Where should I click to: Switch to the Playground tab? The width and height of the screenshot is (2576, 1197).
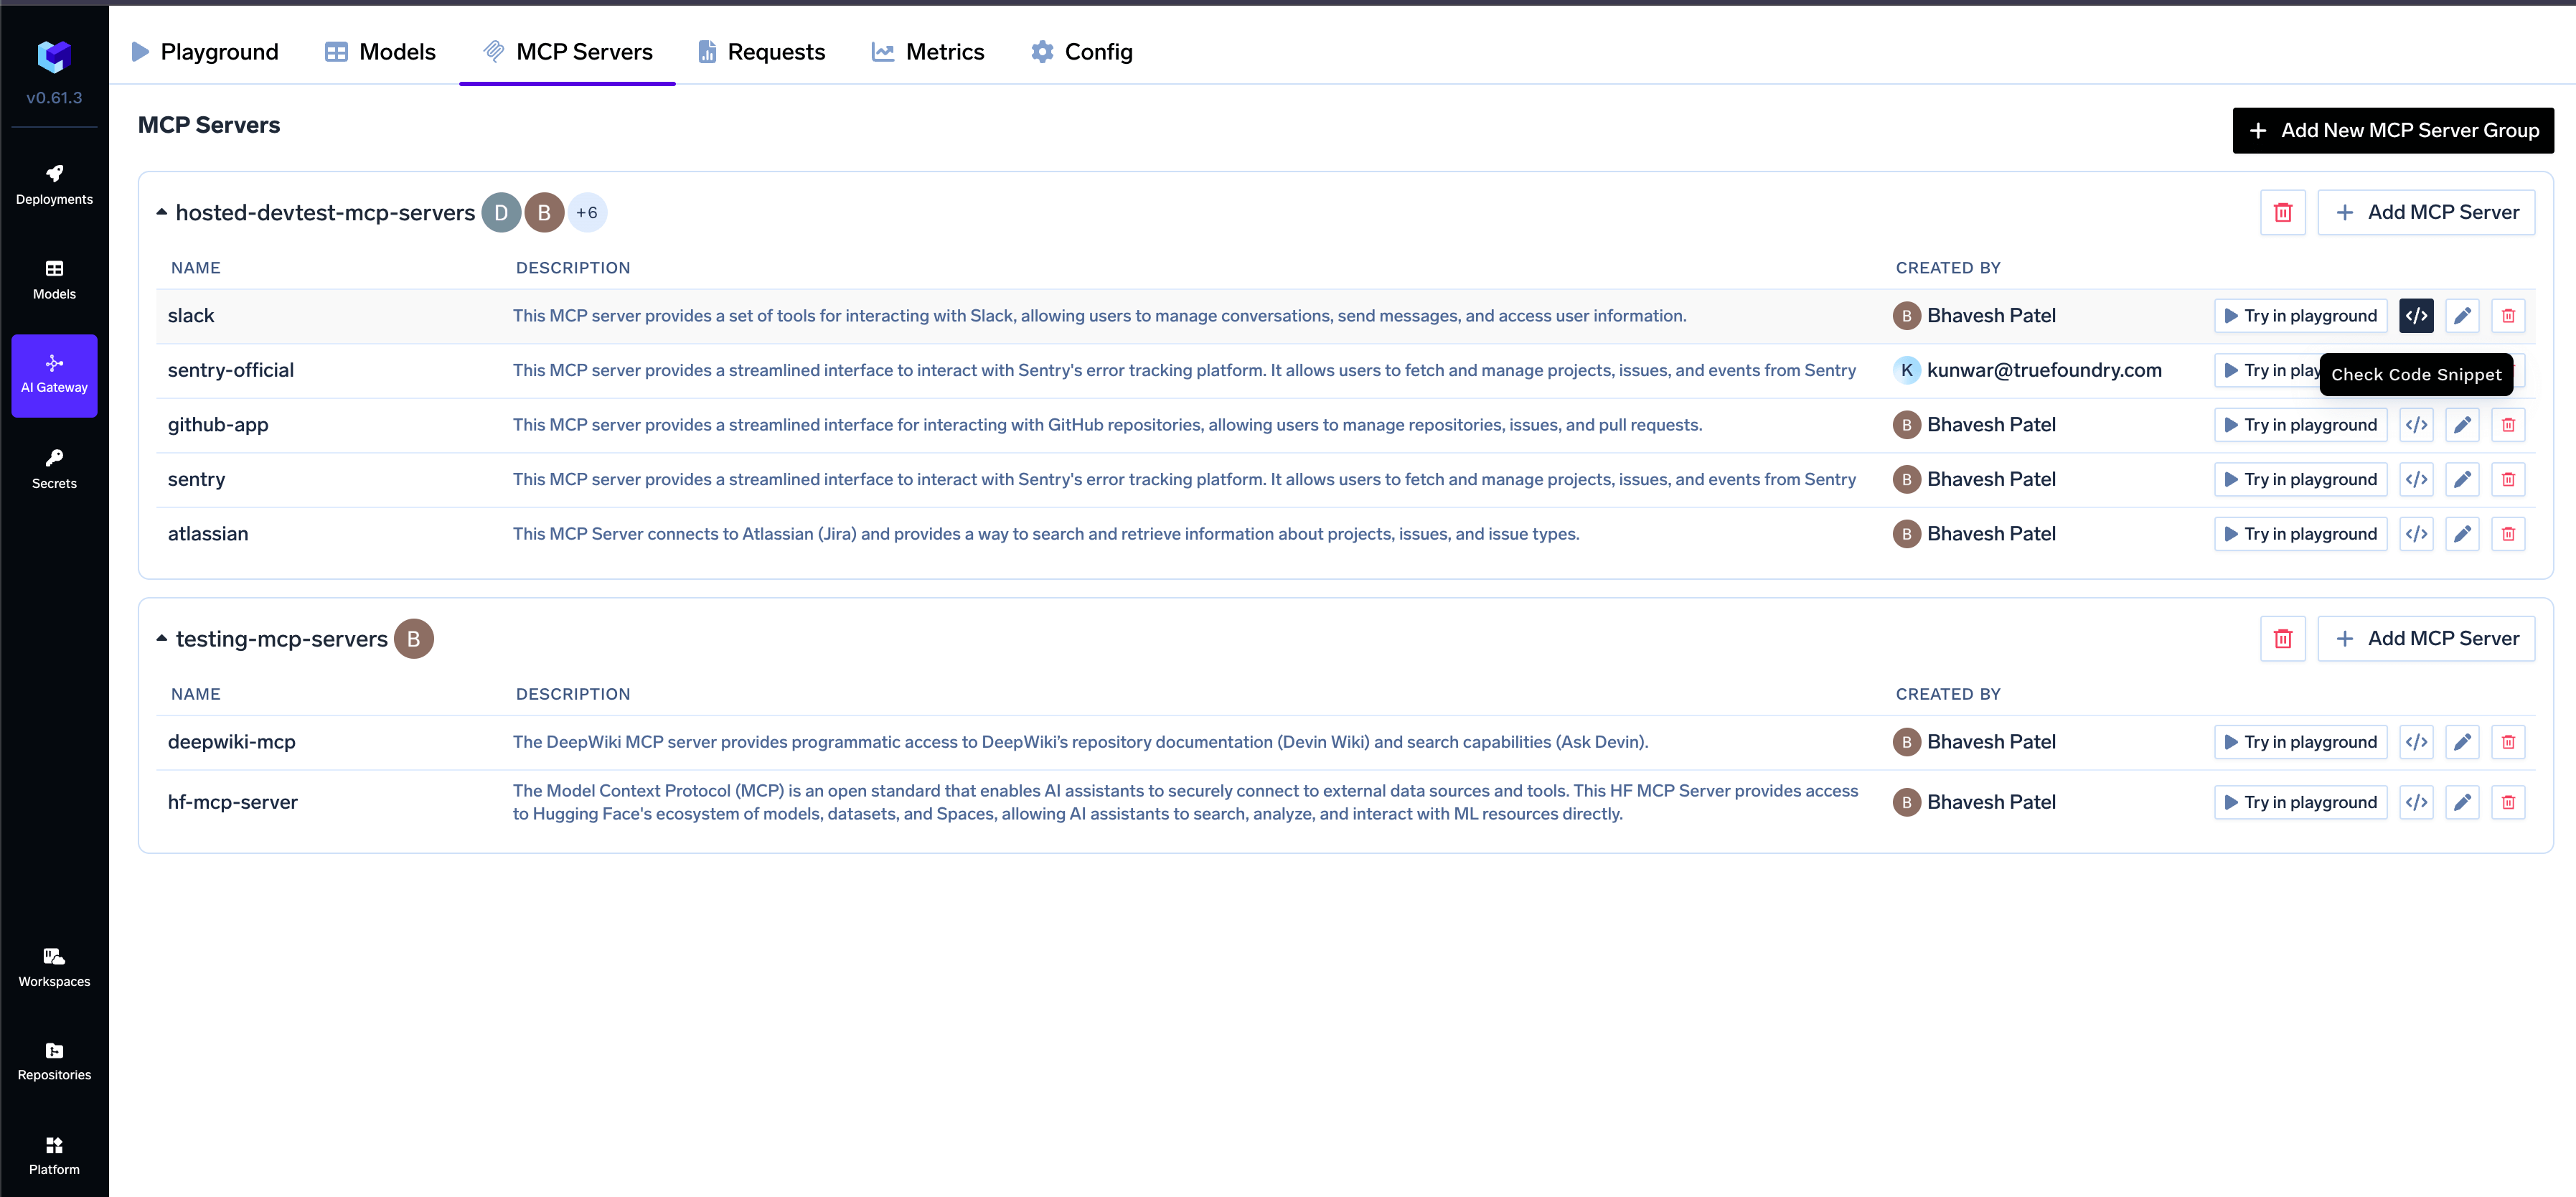coord(205,51)
